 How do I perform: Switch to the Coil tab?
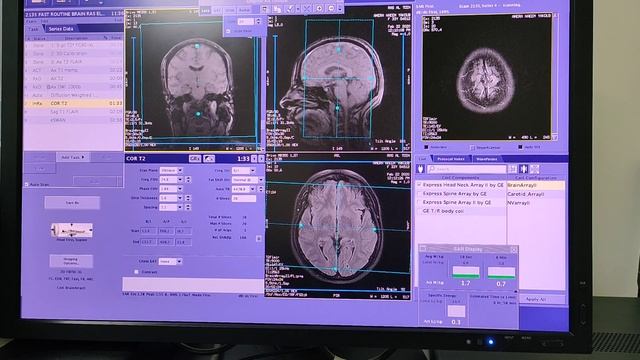coord(422,159)
